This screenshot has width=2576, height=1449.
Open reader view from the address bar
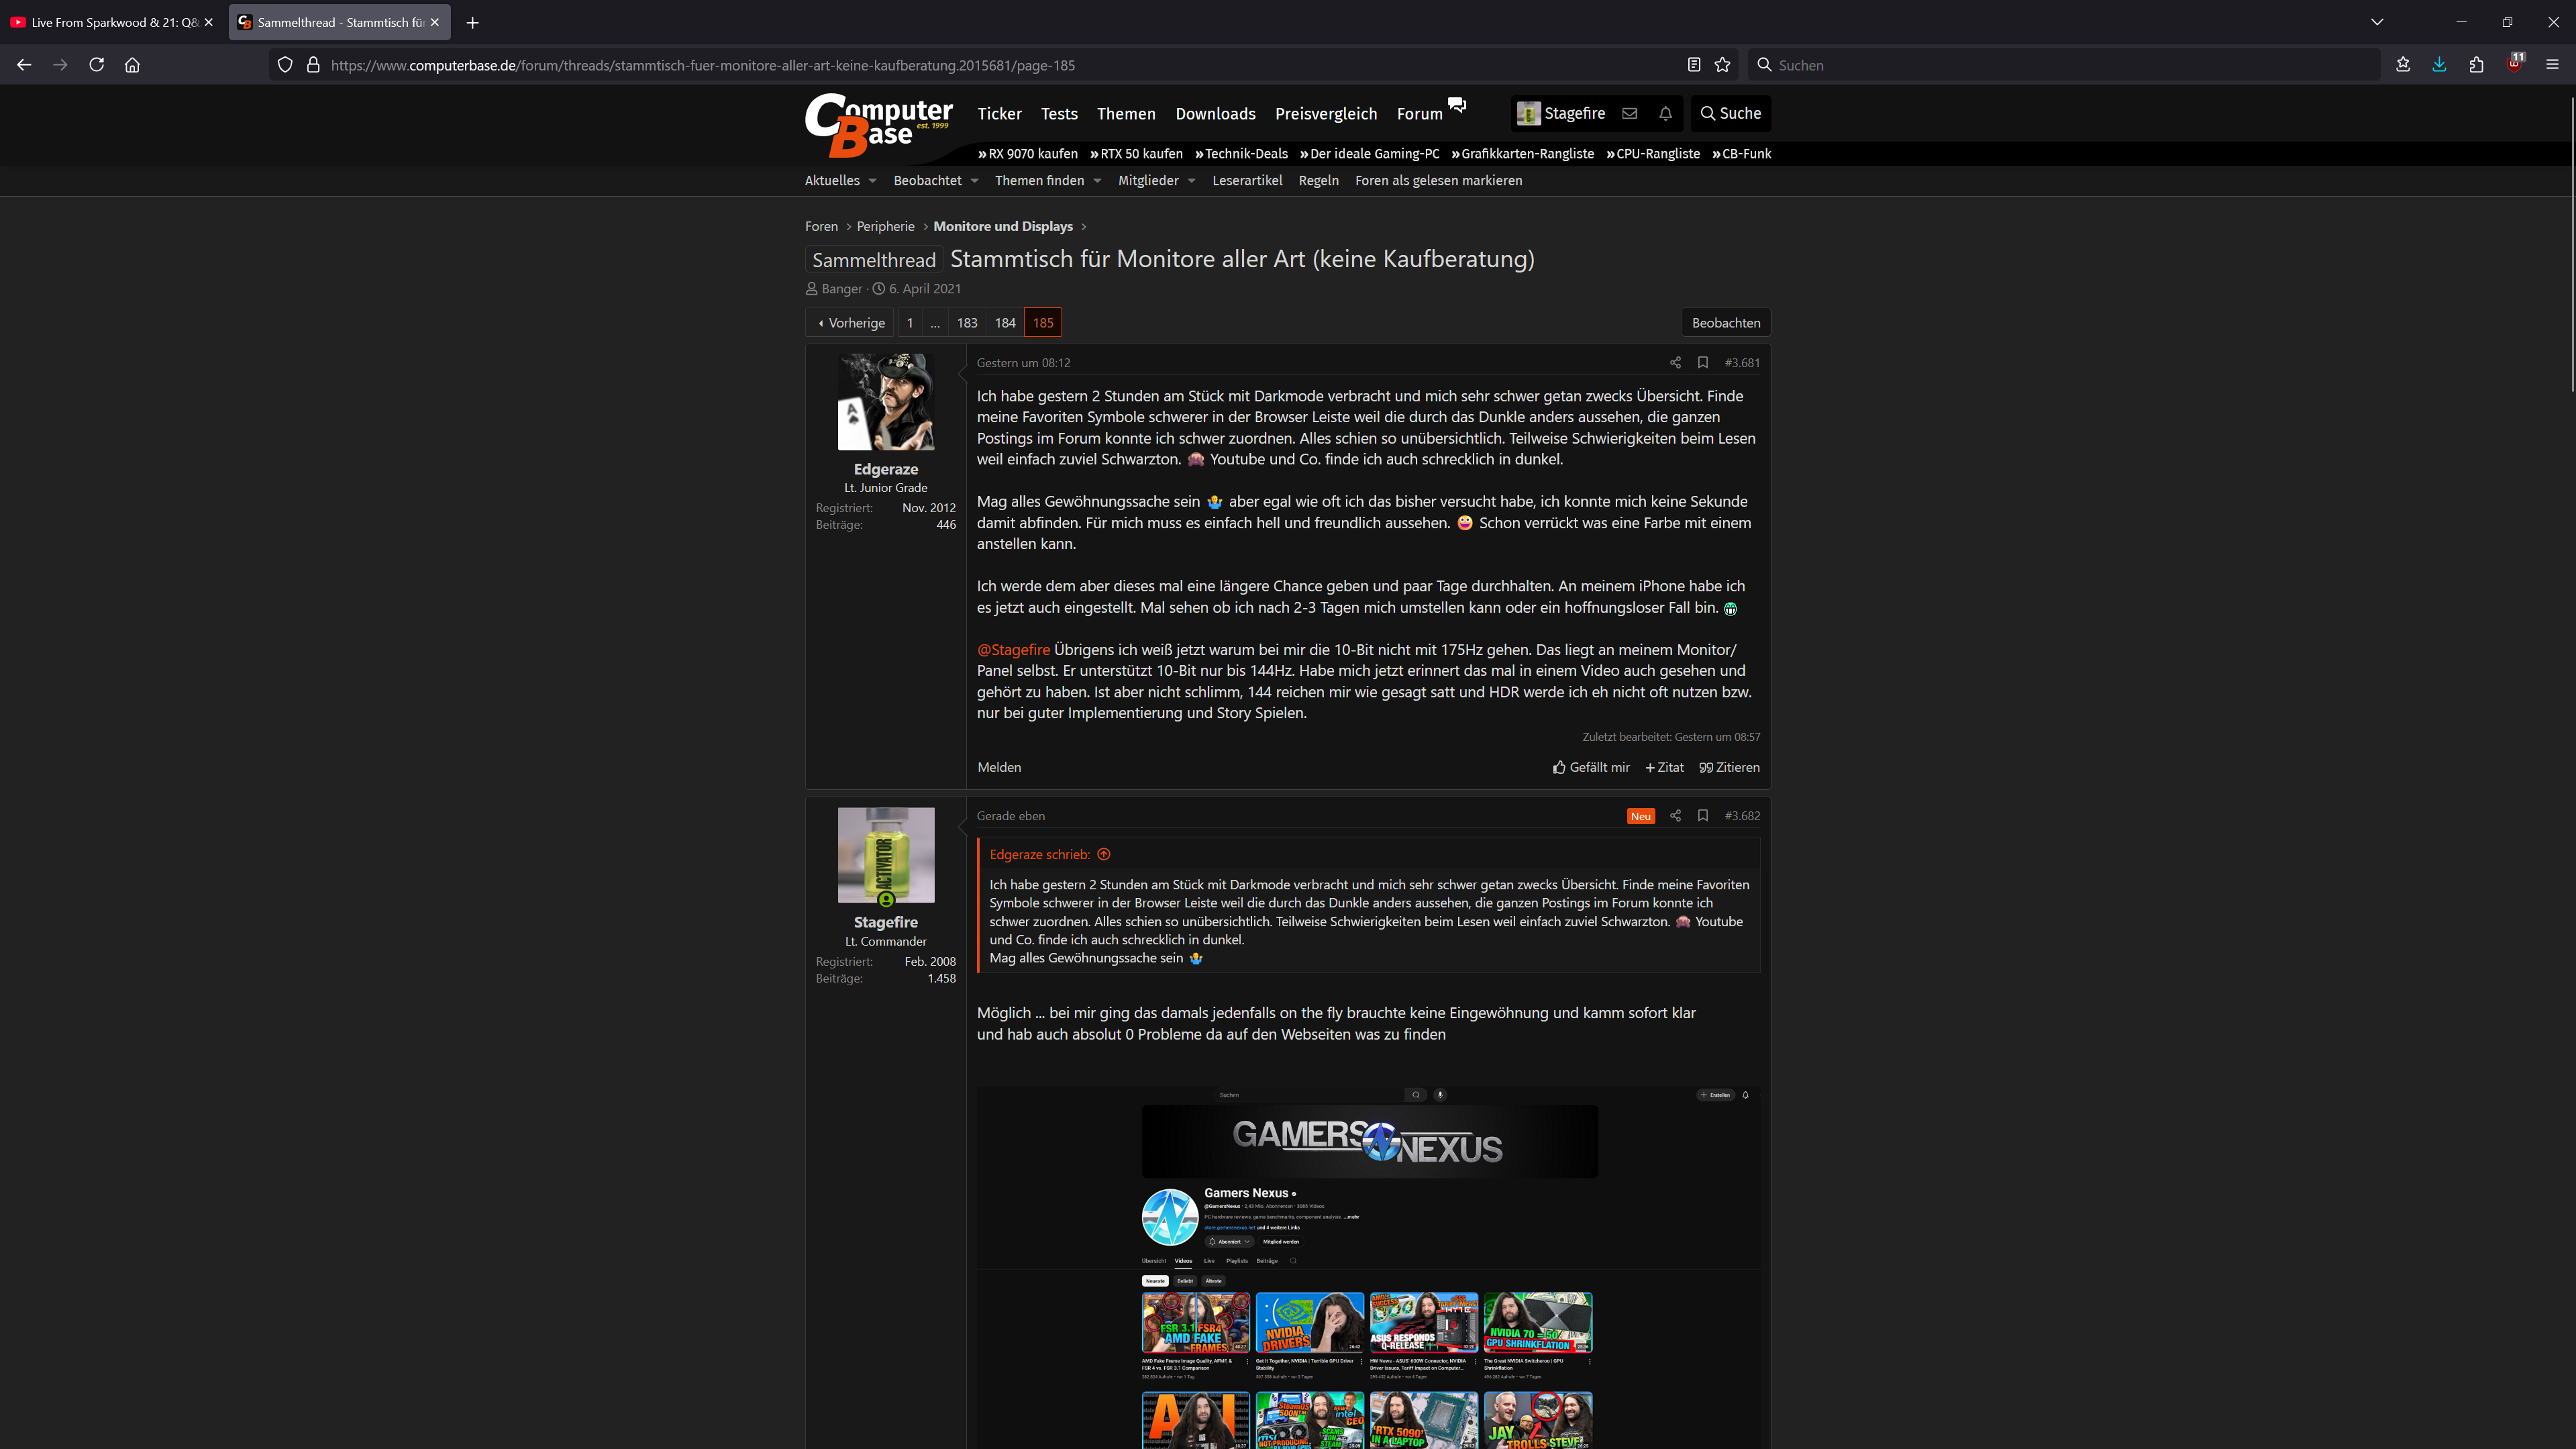1693,64
